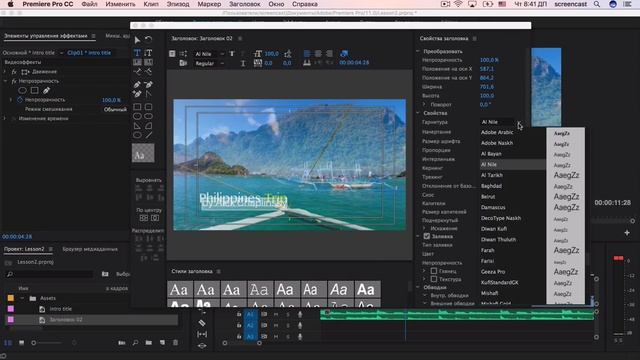Screen dimensions: 640x360
Task: Click the font size value 100,0 in toolbar
Action: 271,54
